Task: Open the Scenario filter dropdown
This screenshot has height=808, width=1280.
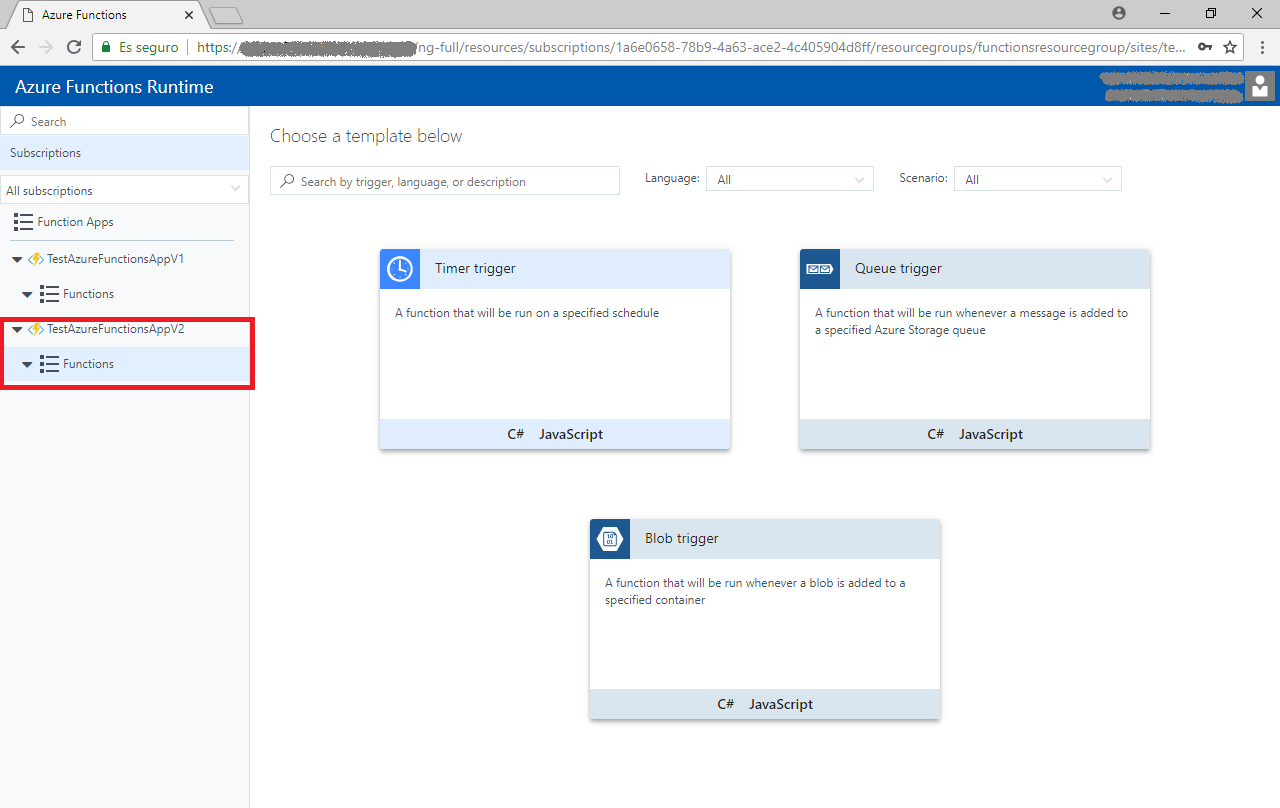Action: click(1038, 179)
